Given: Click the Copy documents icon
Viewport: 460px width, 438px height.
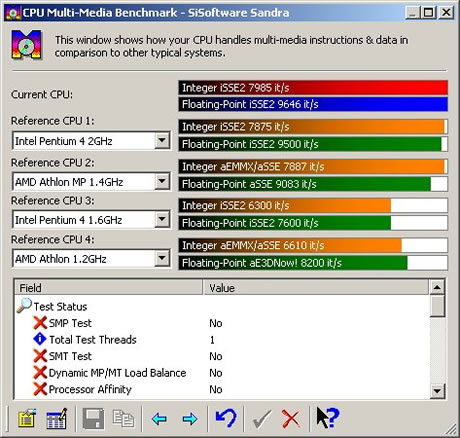Looking at the screenshot, I should 124,418.
